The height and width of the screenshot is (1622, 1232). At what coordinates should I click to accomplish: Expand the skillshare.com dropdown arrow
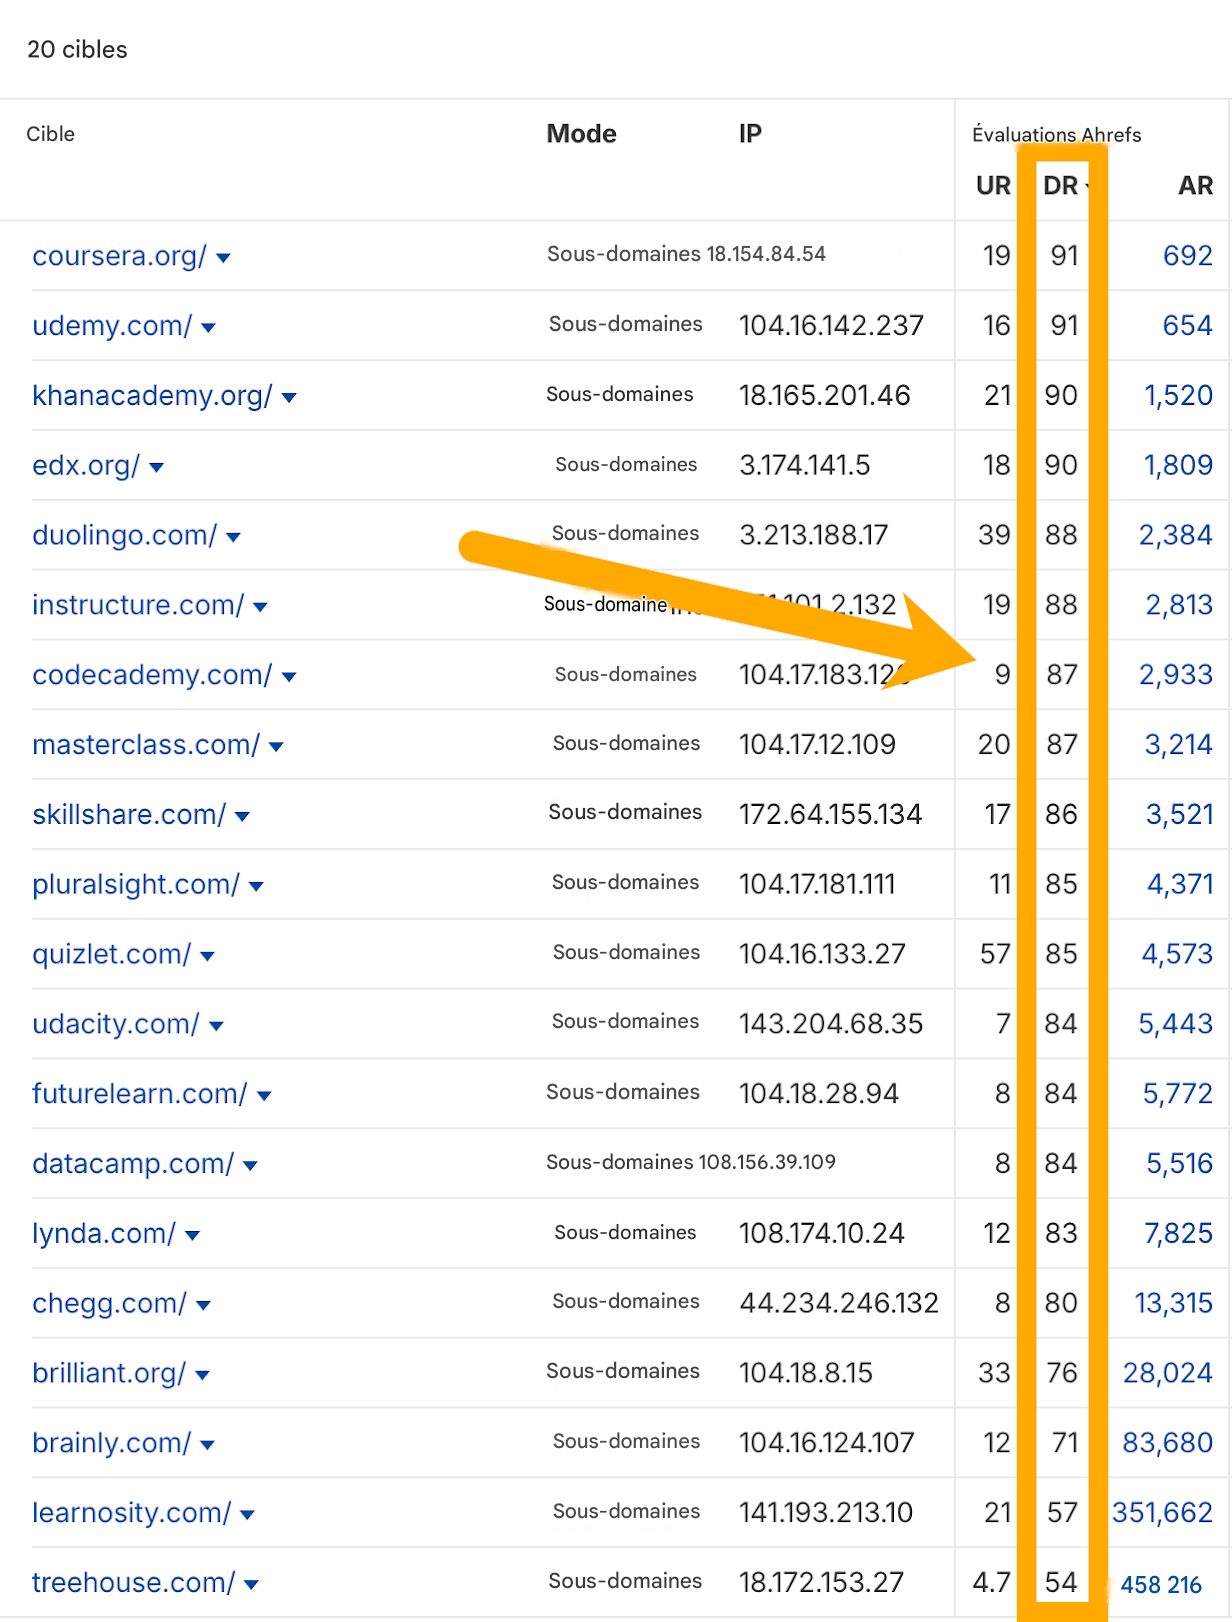click(x=242, y=817)
